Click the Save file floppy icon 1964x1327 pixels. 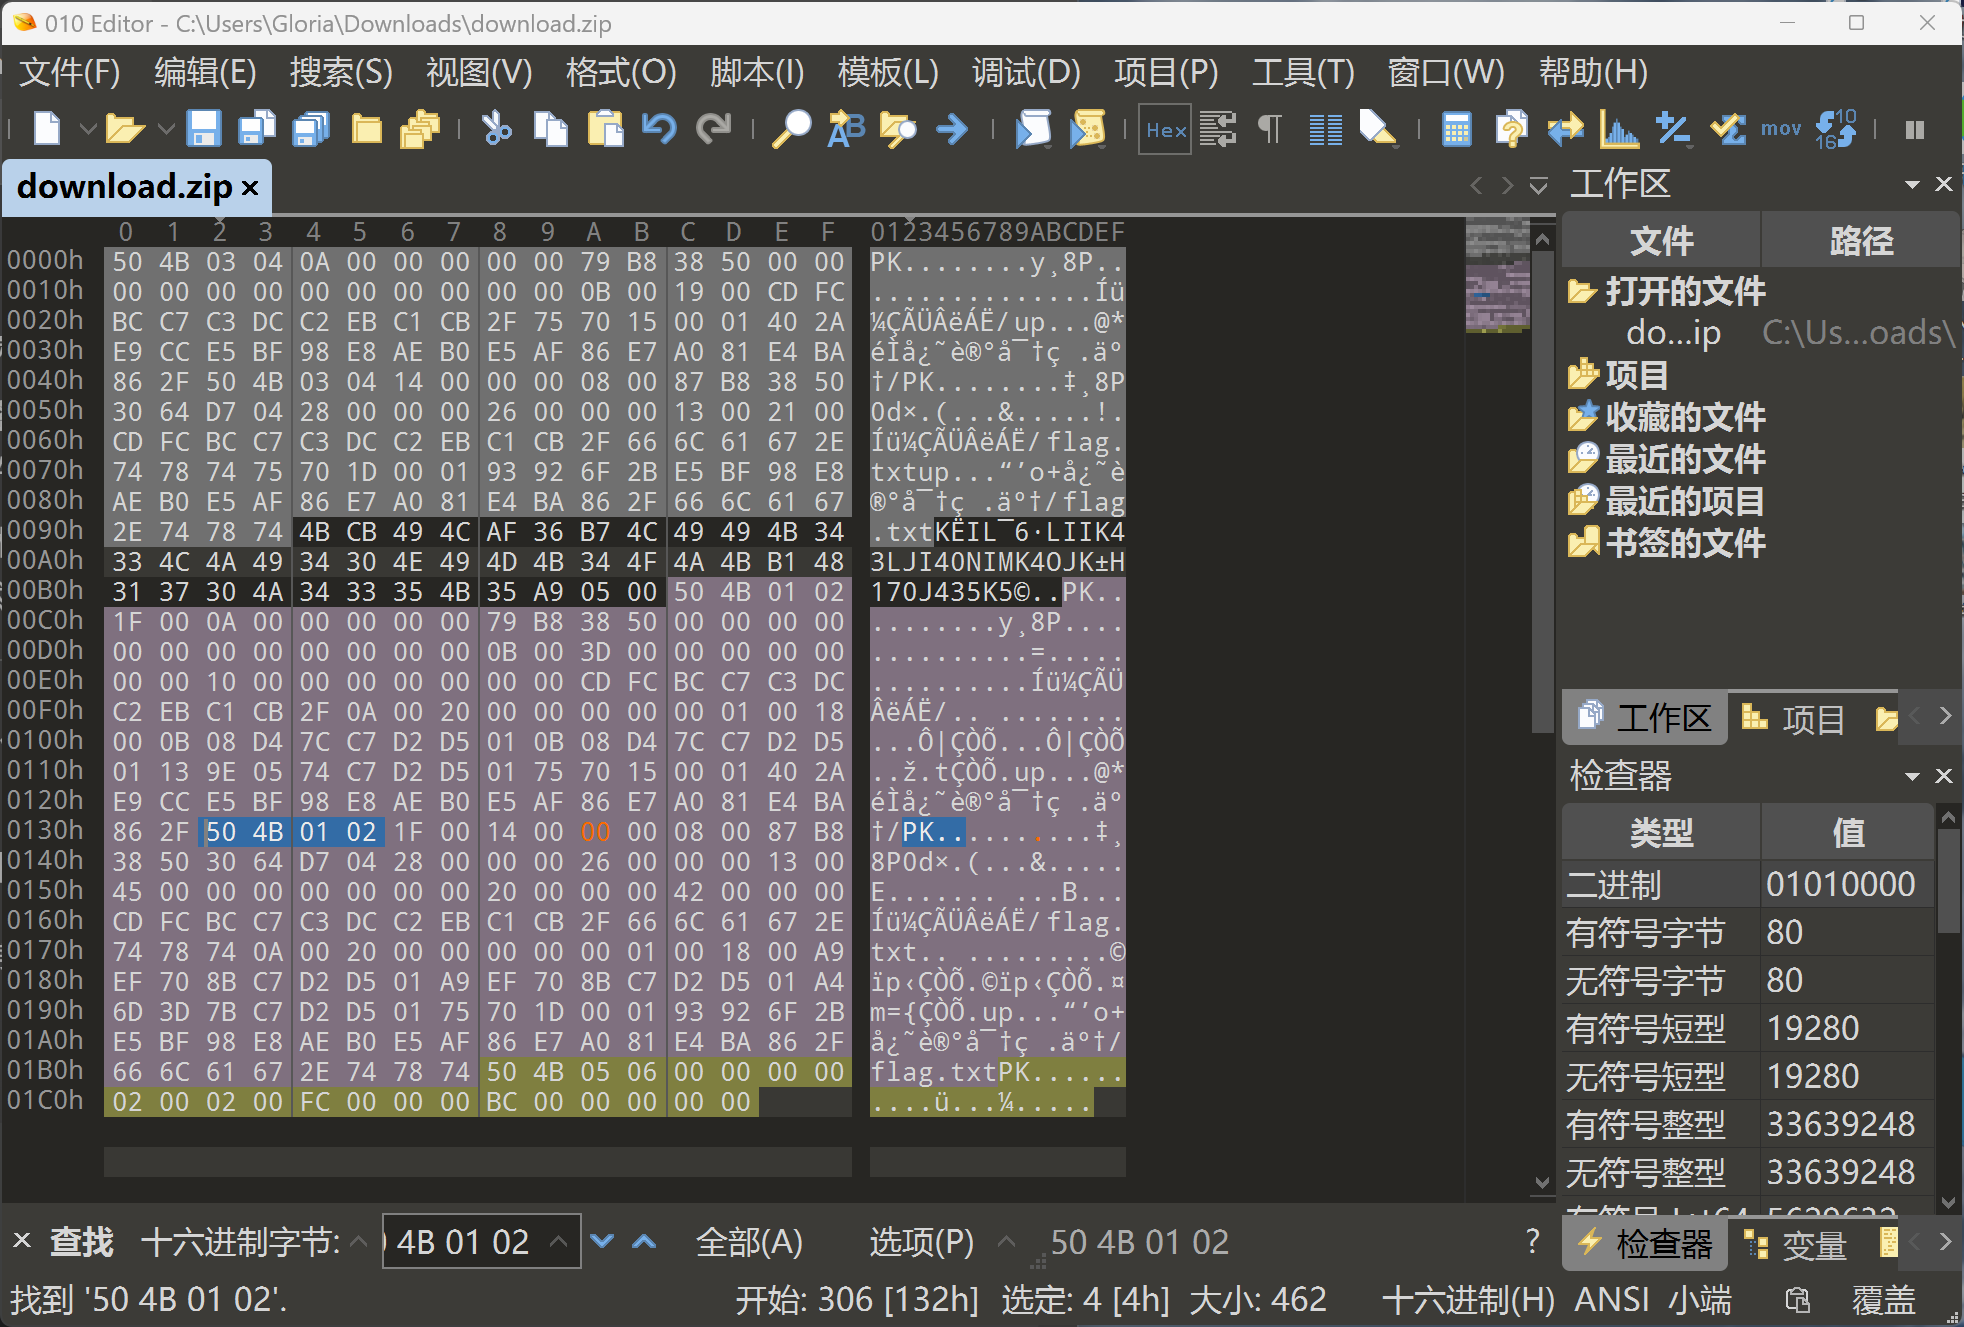coord(204,129)
